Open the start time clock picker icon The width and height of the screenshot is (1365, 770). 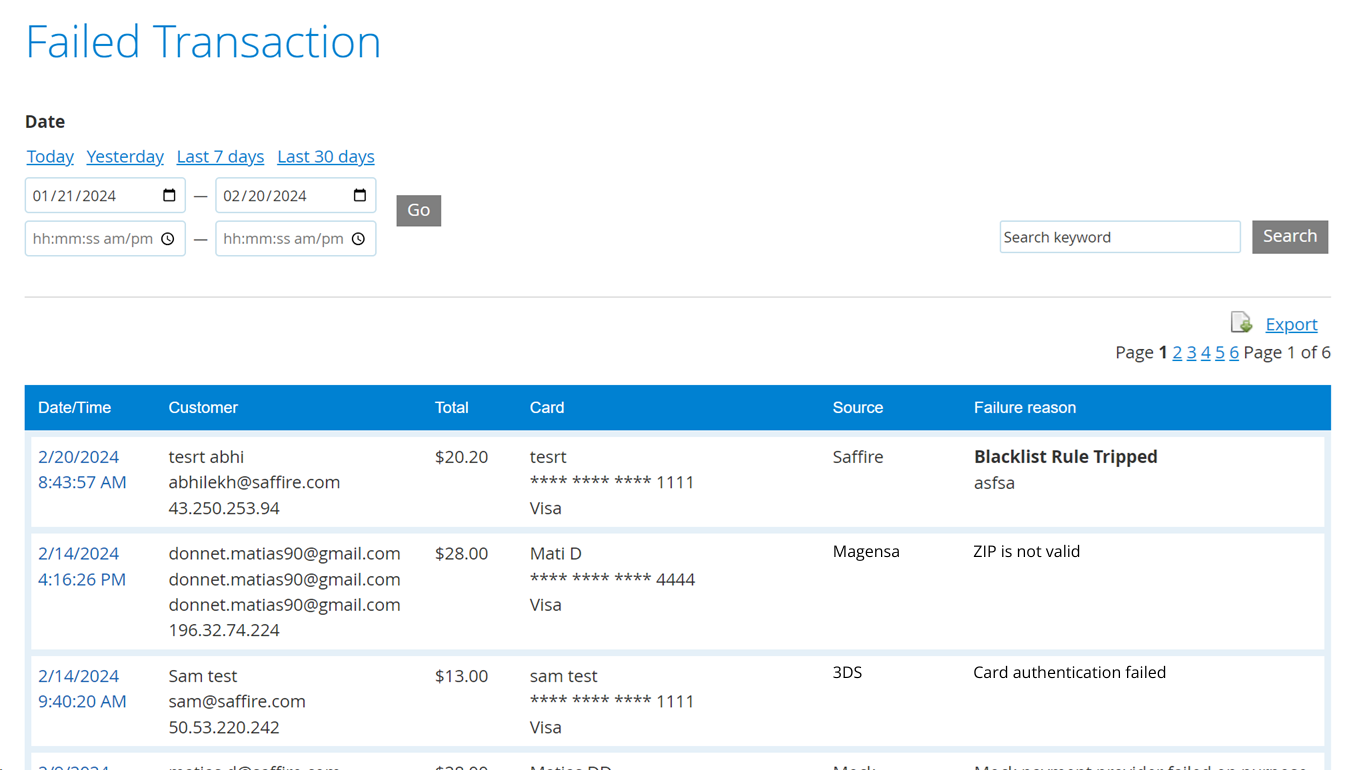click(168, 239)
